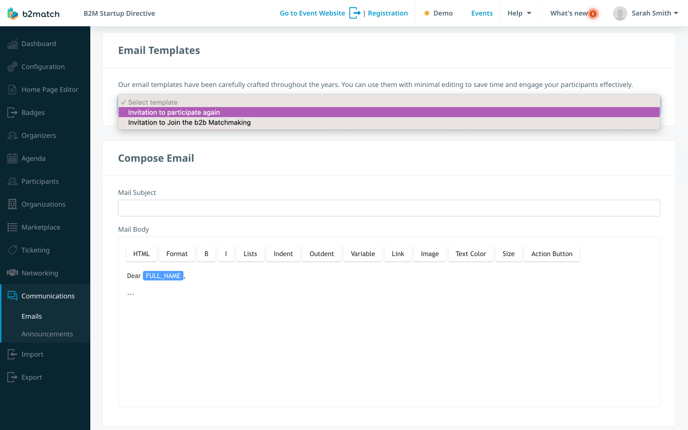This screenshot has width=688, height=430.
Task: Click the What's new notification badge
Action: 593,14
